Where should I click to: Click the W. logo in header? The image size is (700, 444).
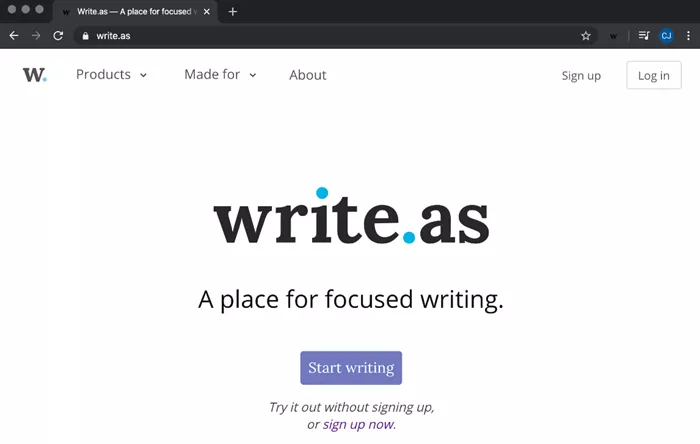(35, 75)
